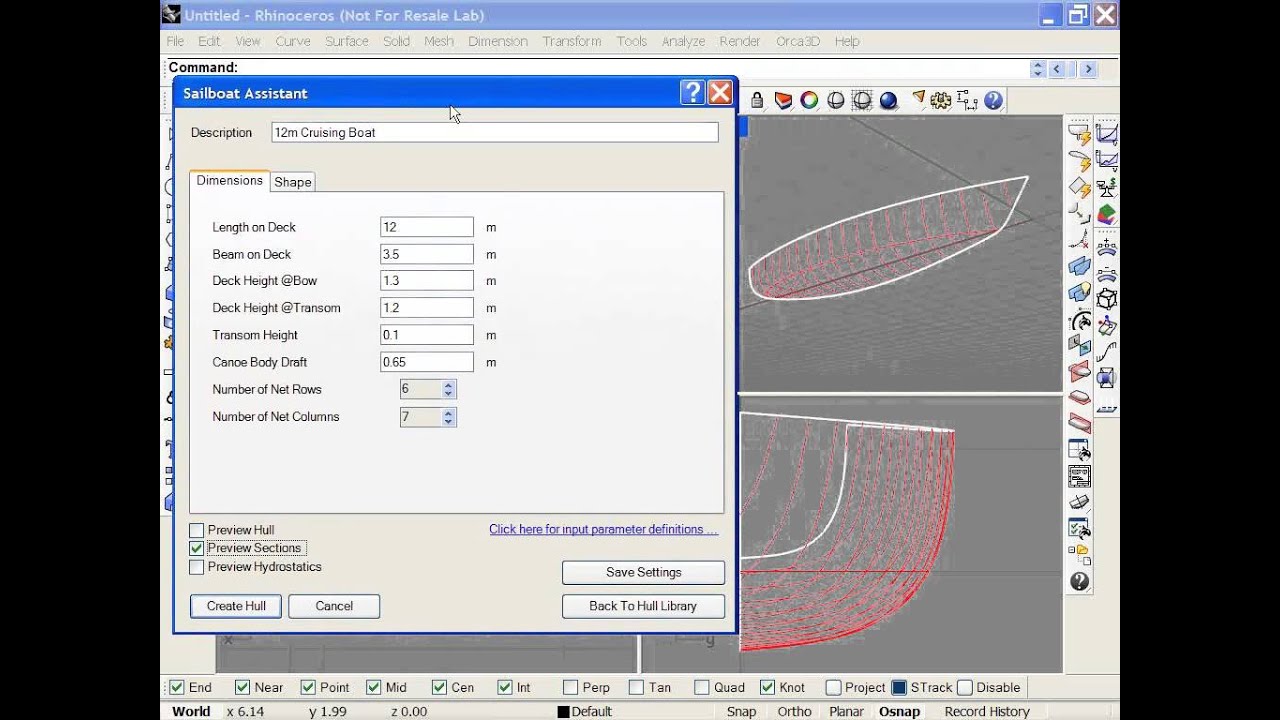This screenshot has height=720, width=1280.
Task: Click the Description text field
Action: coord(495,132)
